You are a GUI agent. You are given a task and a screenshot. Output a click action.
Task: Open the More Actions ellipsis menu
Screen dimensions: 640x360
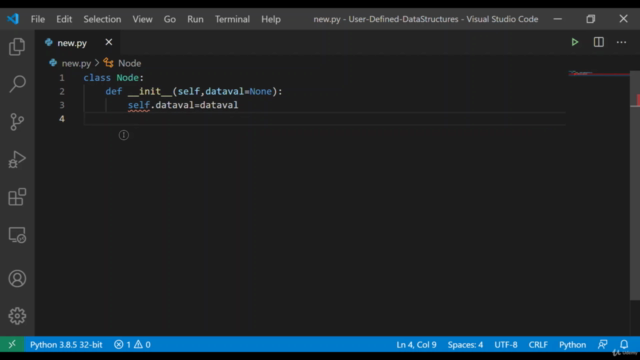pos(621,42)
